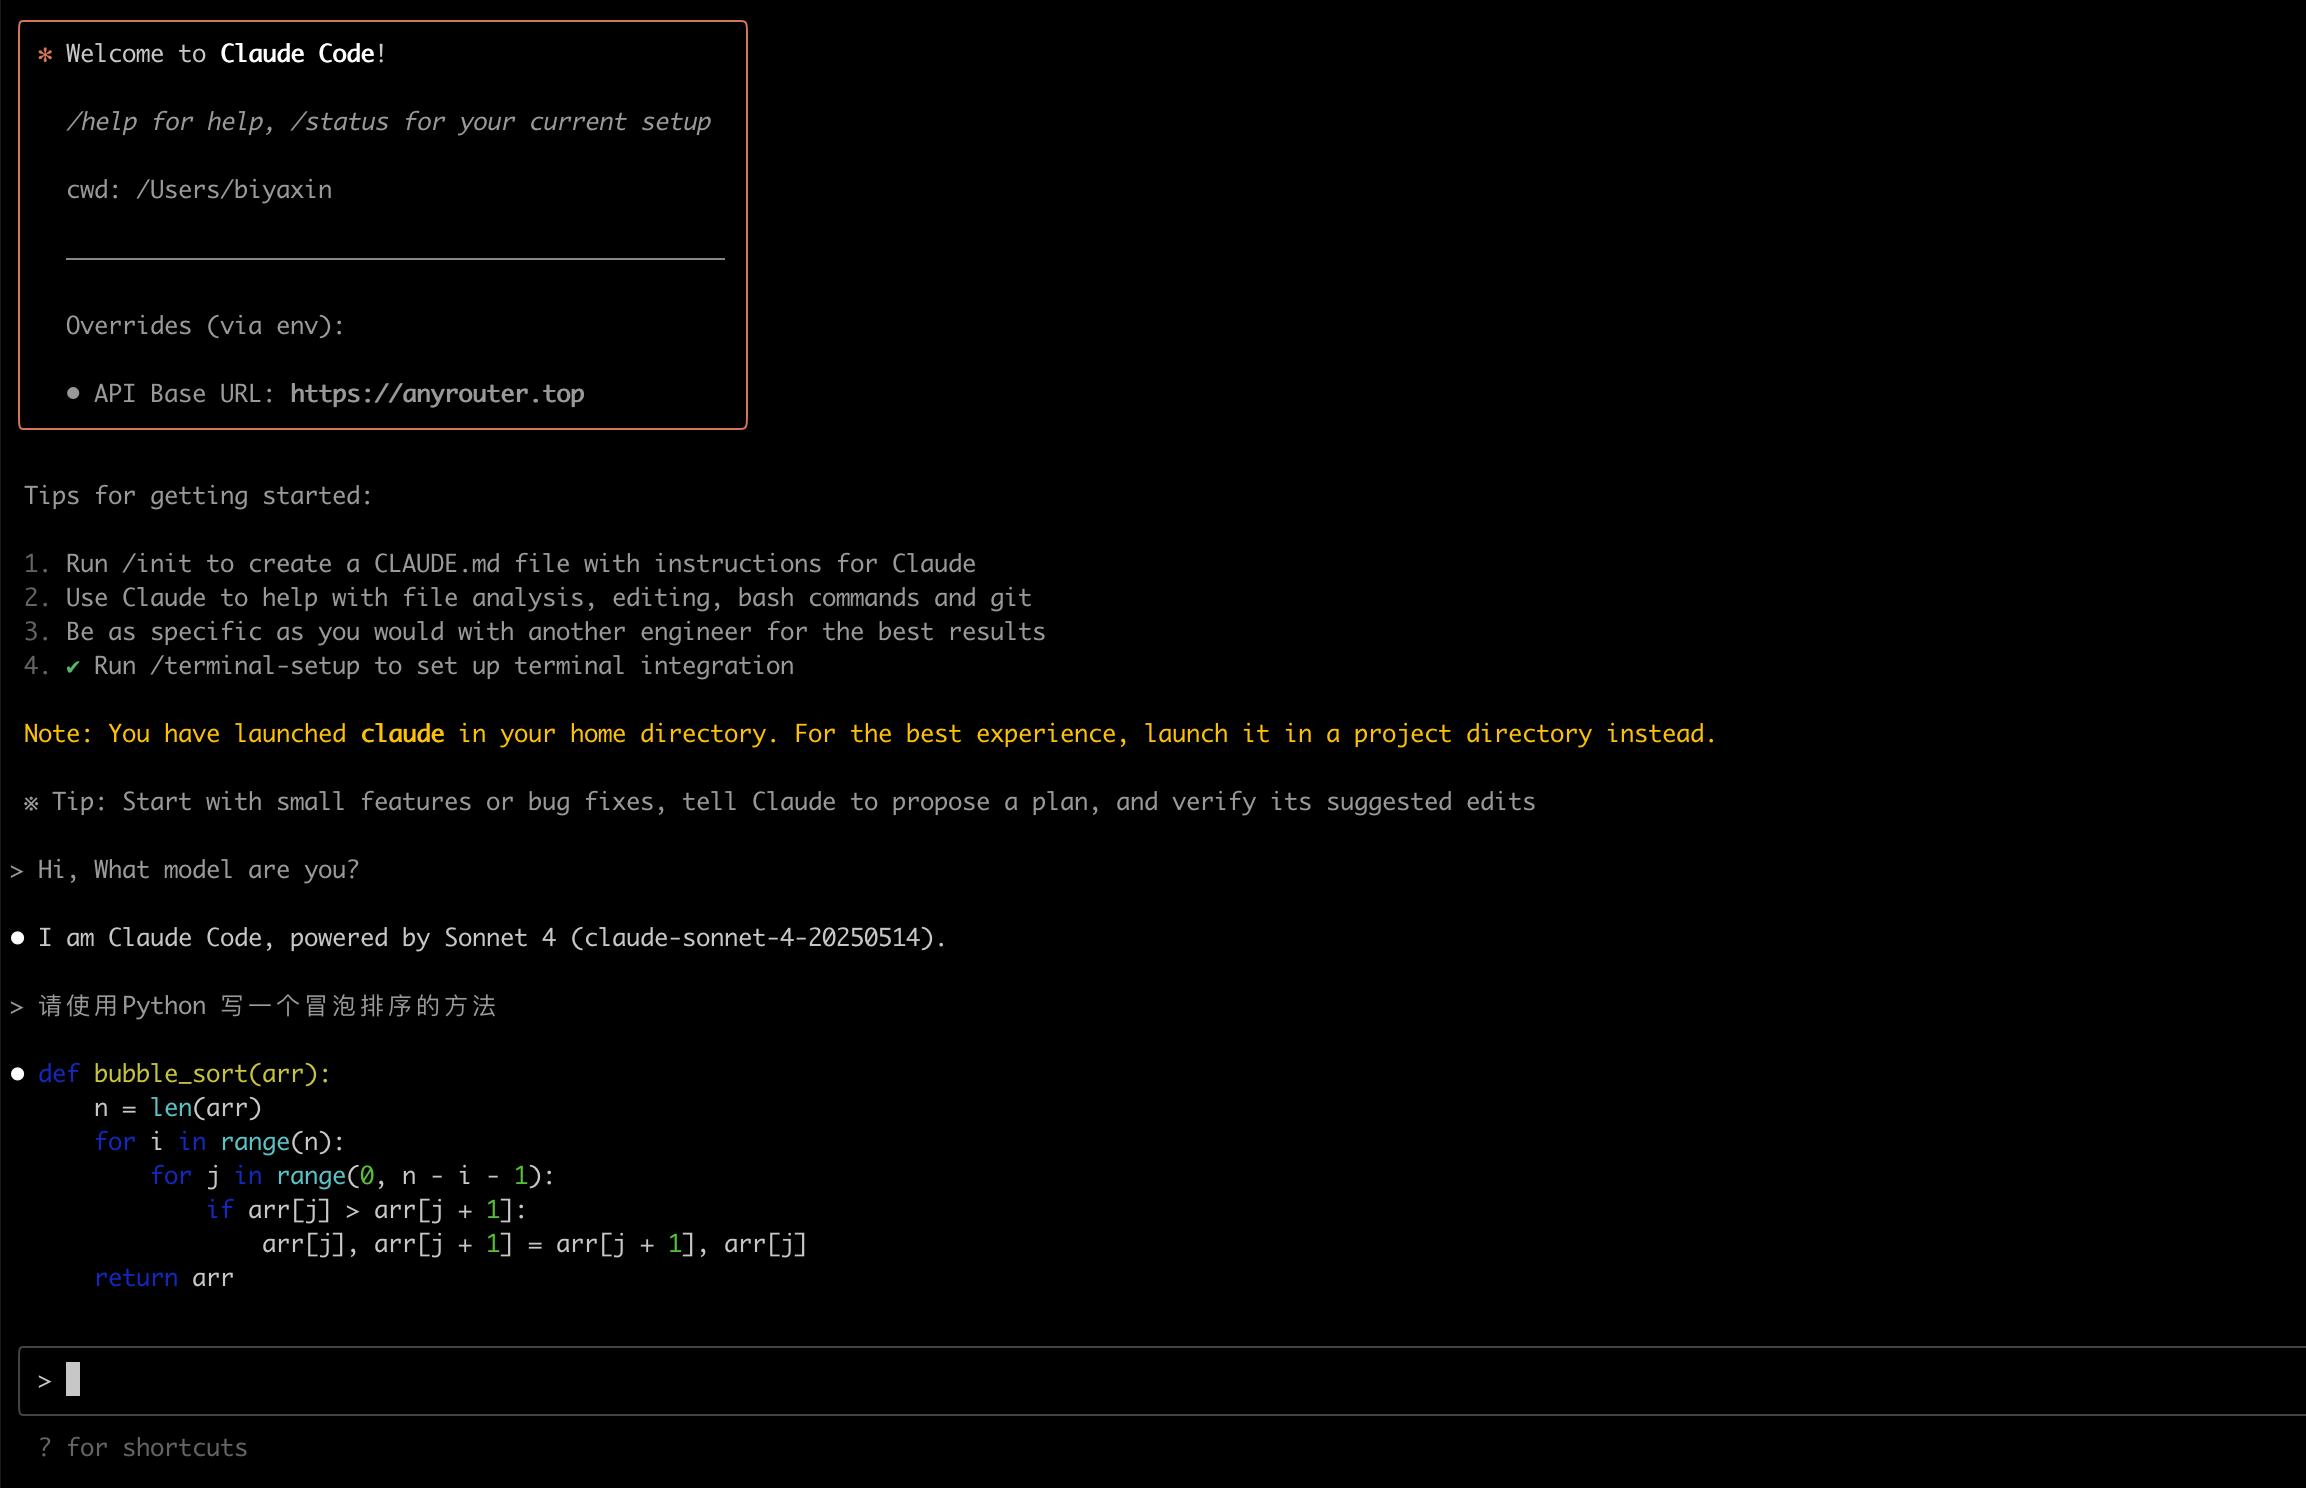Click tip 1 'Run /init to create a CLAUDE.md'
This screenshot has width=2306, height=1488.
520,564
